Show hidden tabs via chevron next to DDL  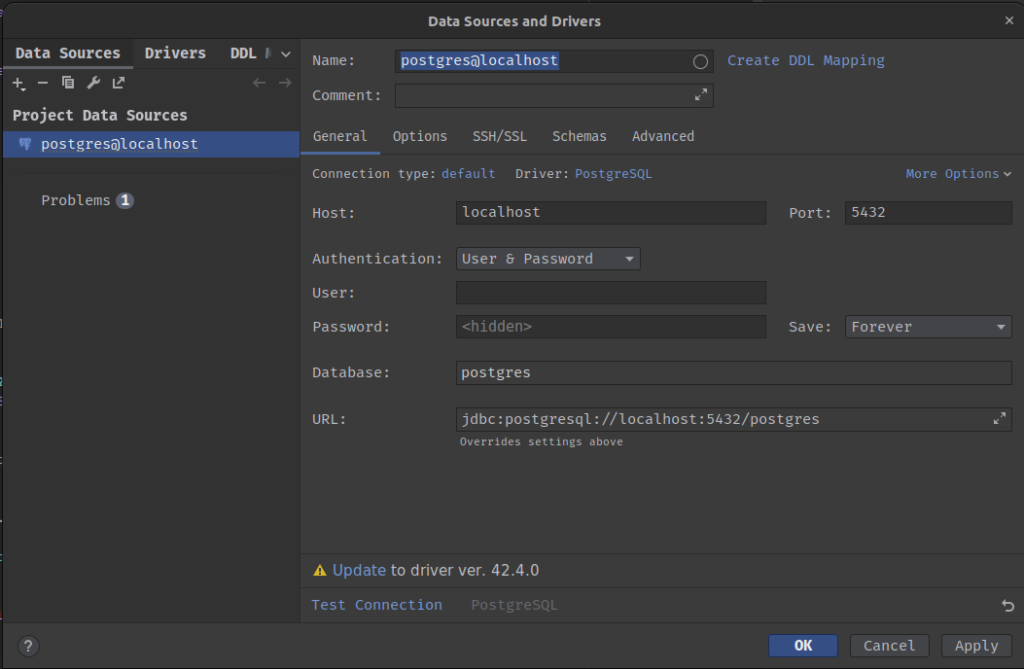coord(285,54)
